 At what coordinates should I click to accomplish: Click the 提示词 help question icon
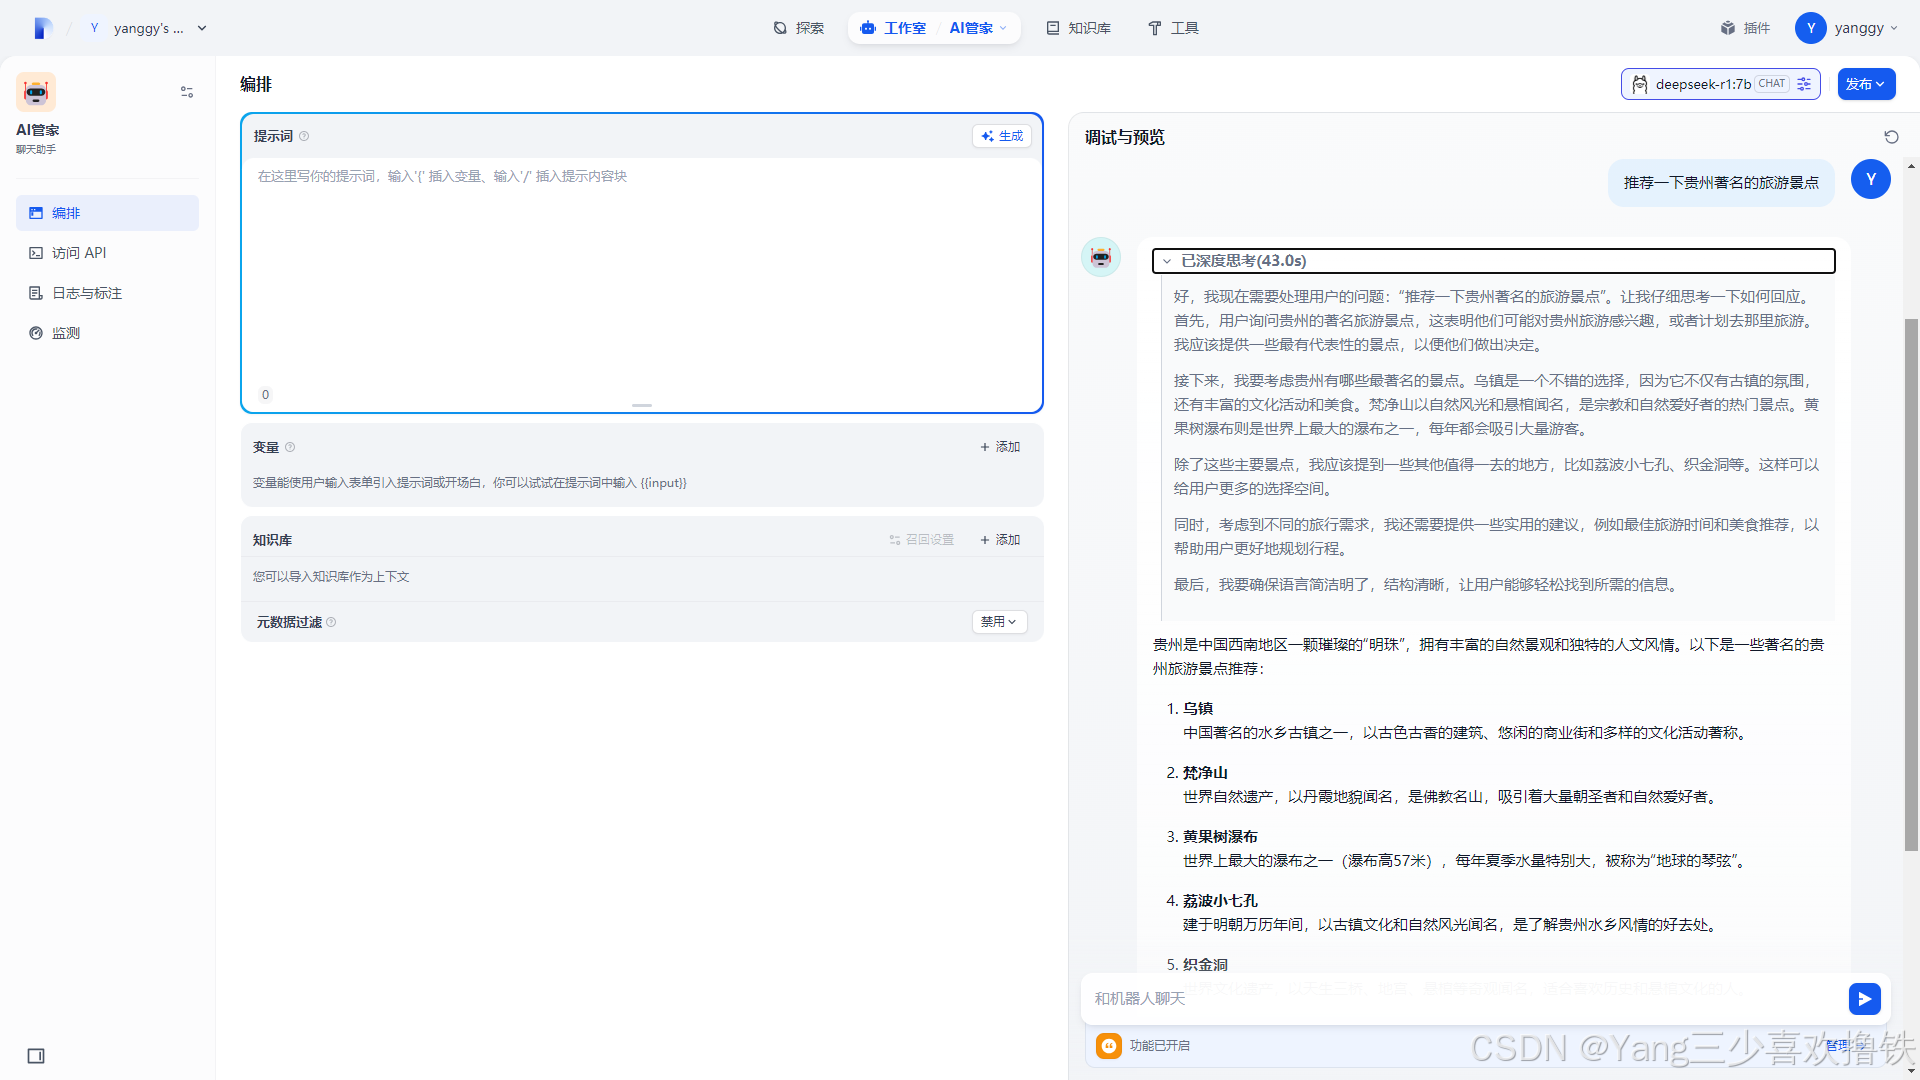304,136
